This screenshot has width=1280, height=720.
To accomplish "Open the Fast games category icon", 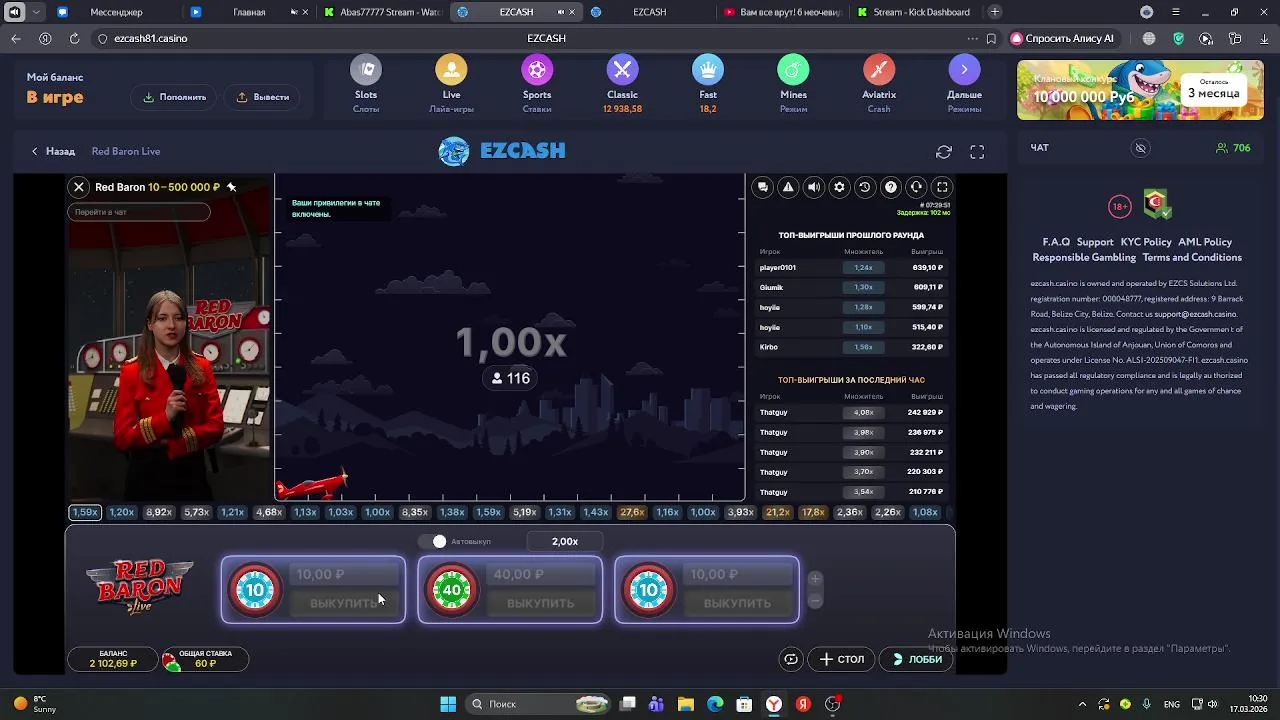I will click(x=708, y=70).
